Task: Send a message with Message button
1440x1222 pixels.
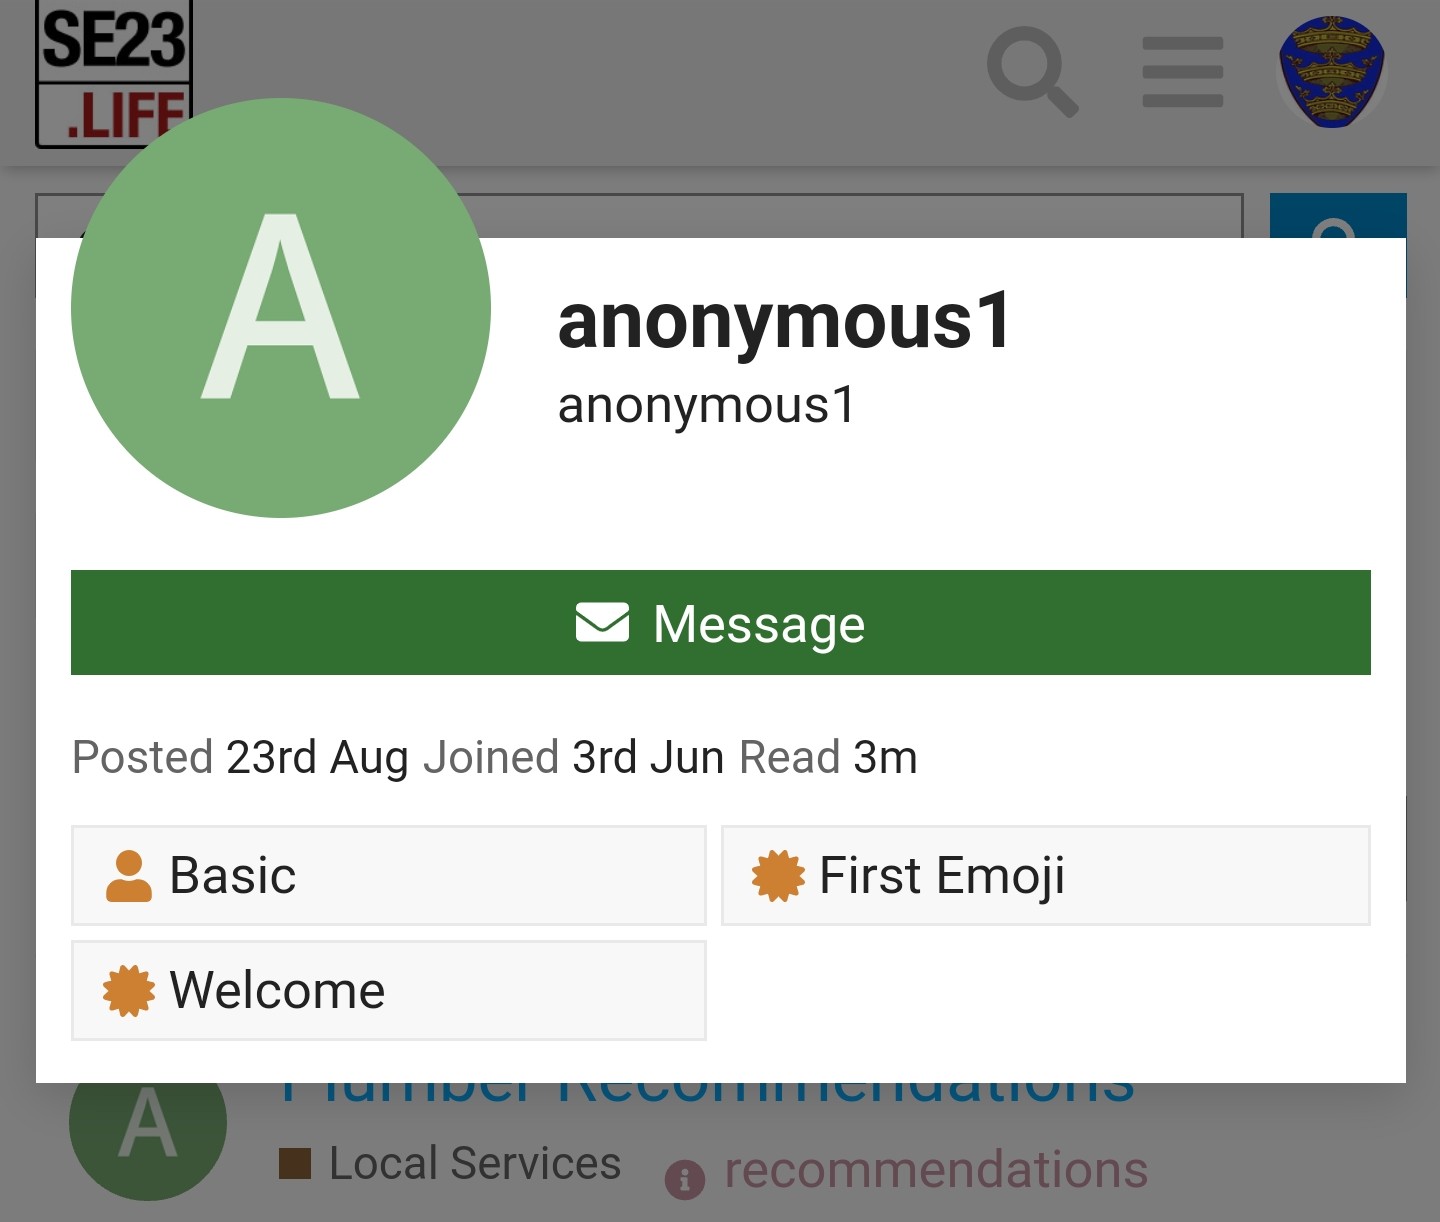Action: 721,622
